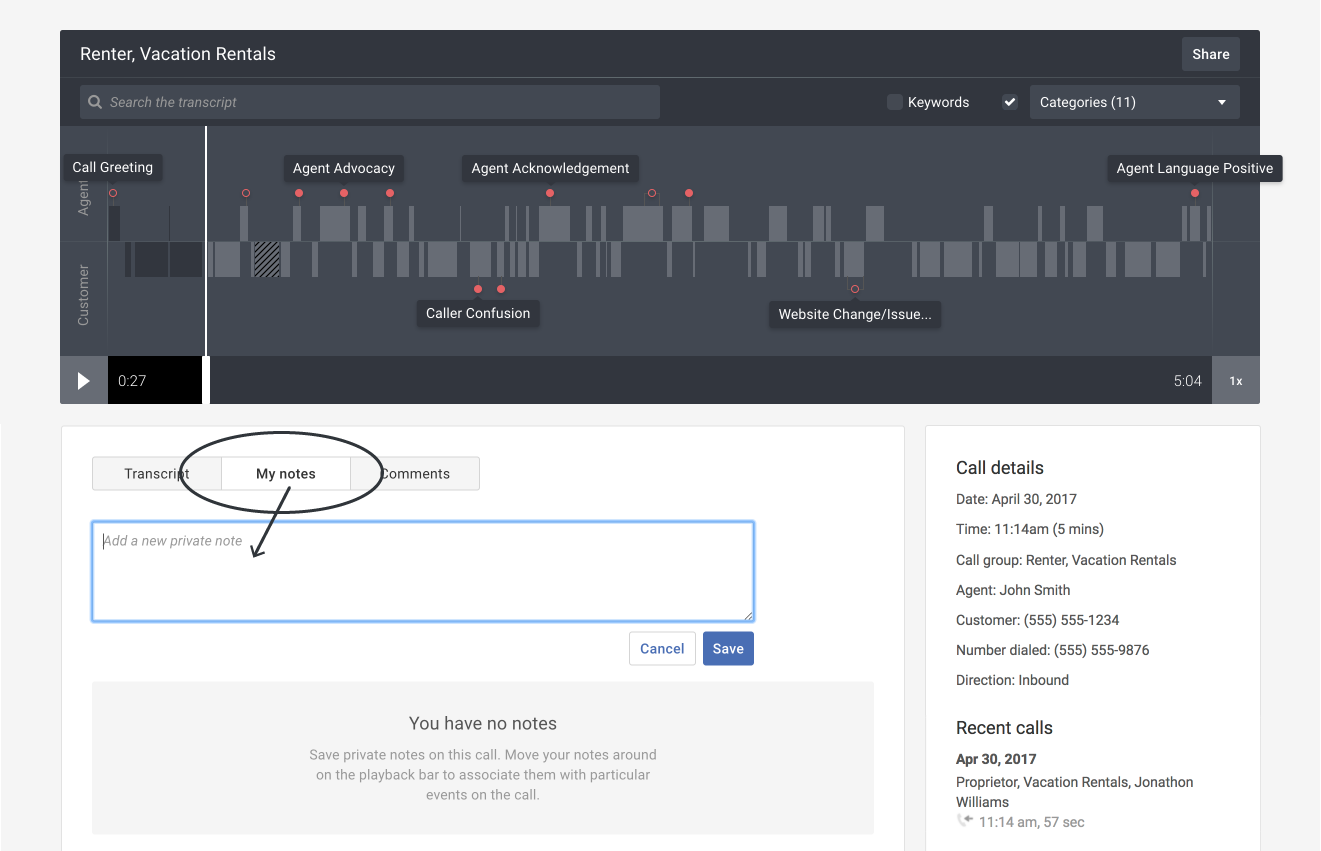Click the playback progress bar near the end
The image size is (1321, 851).
(x=1150, y=381)
